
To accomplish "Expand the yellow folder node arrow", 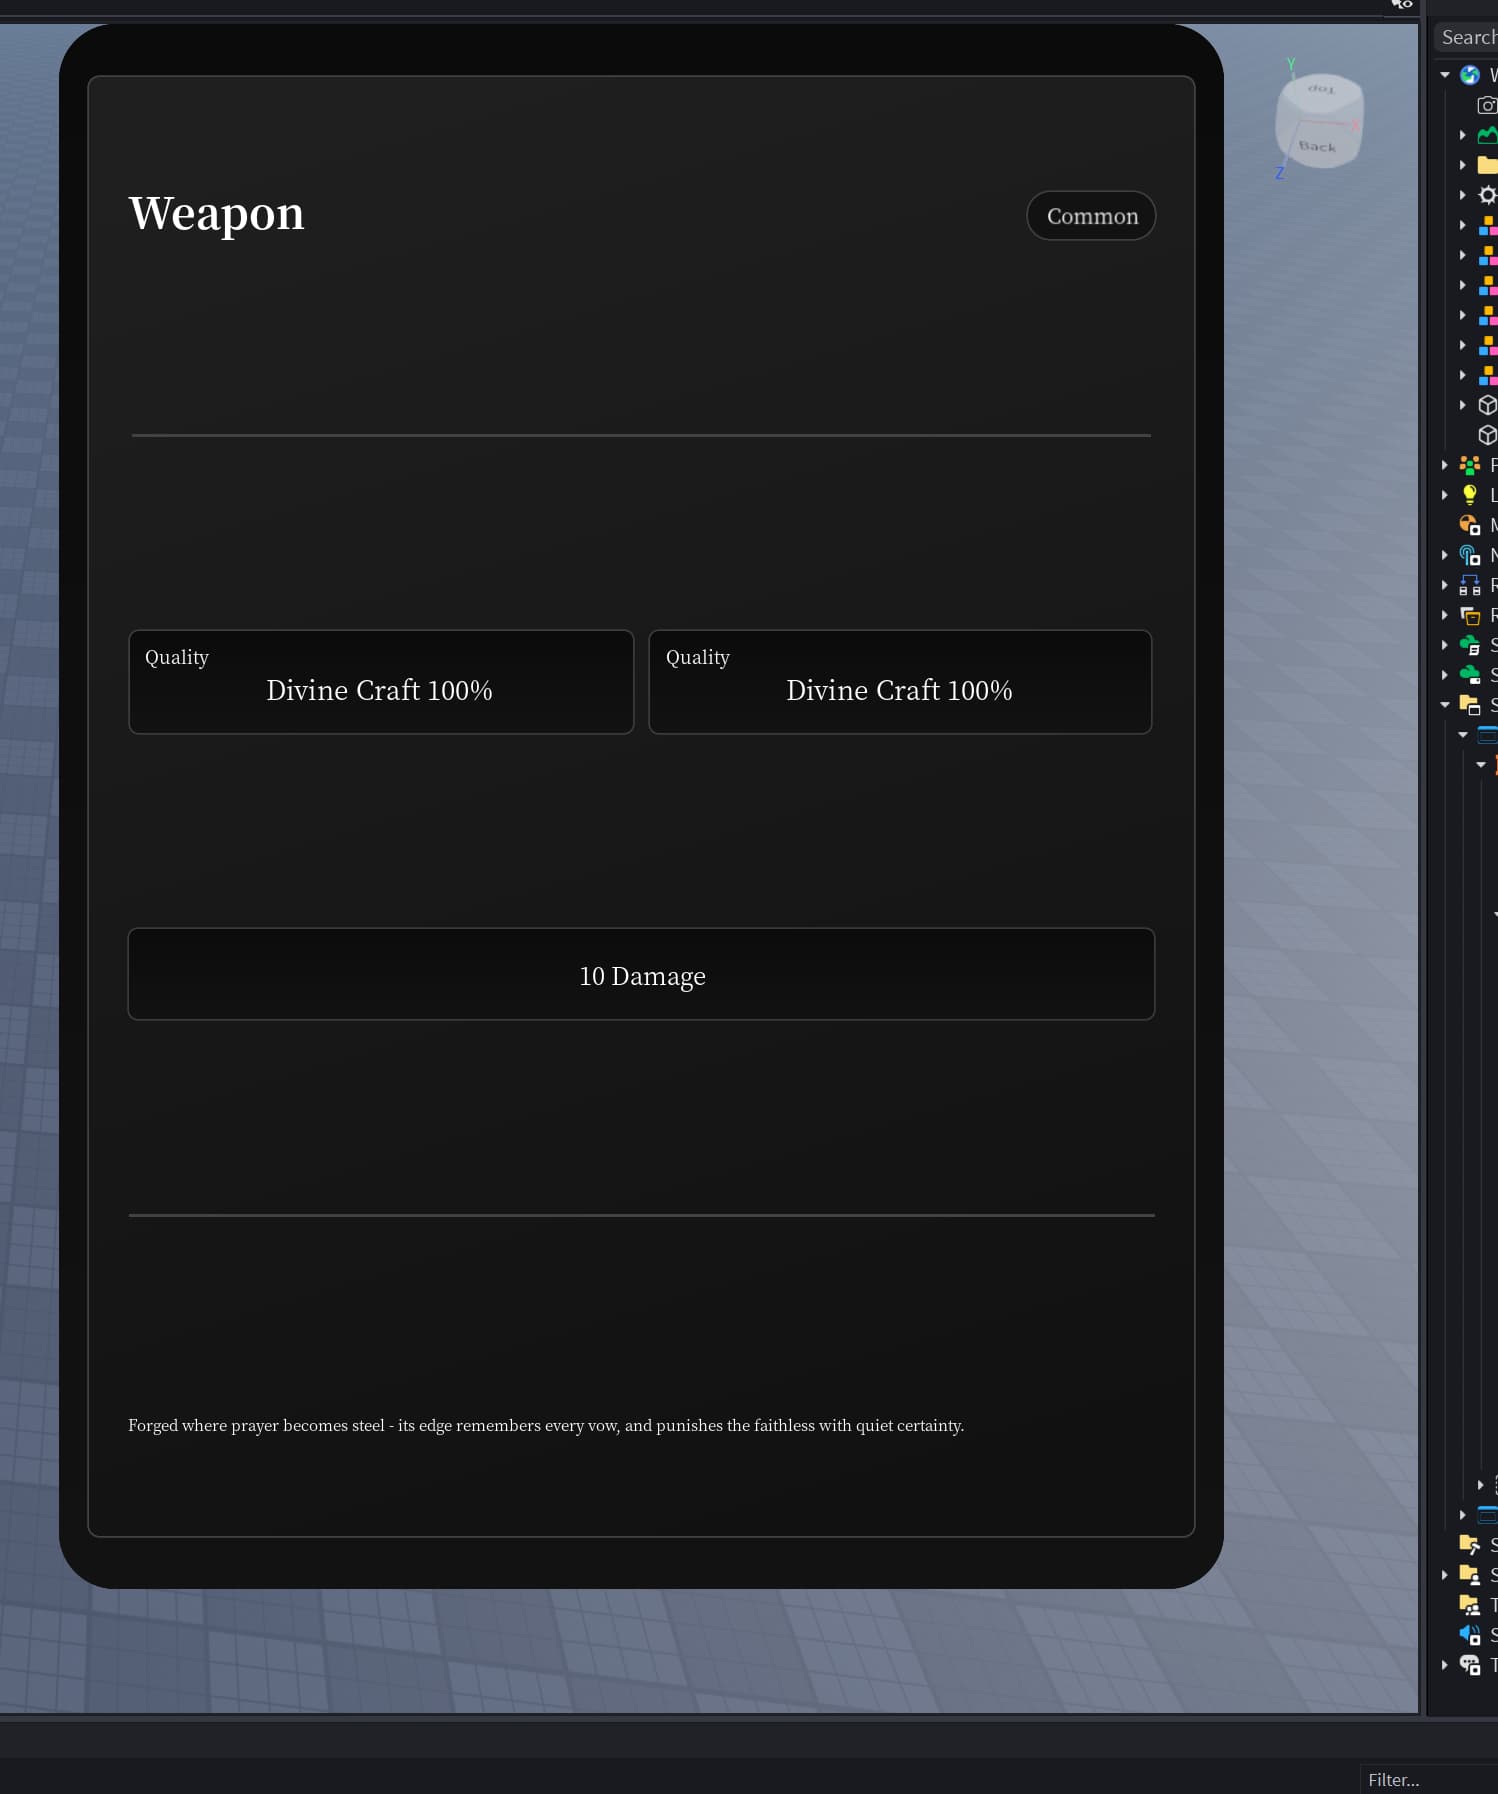I will tap(1462, 165).
